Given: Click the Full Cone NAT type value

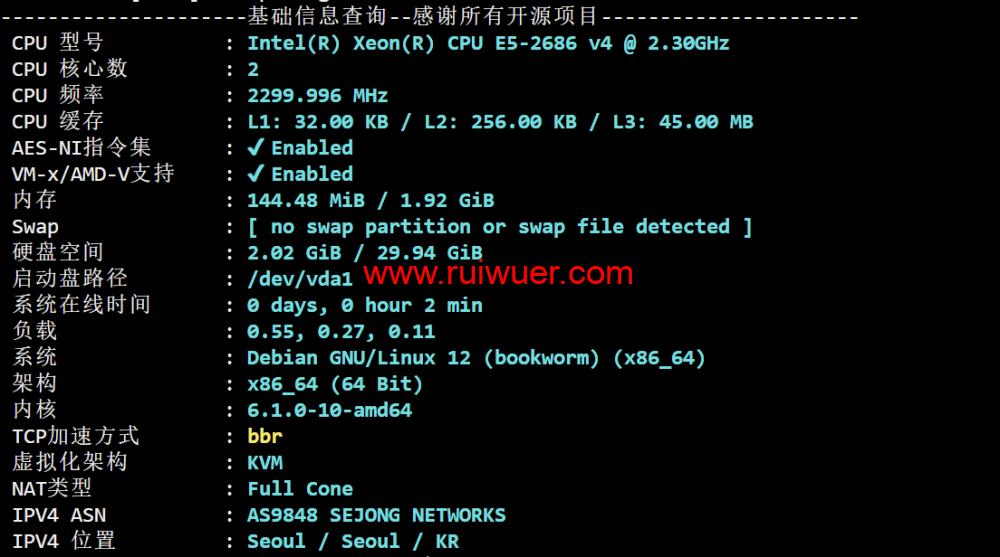Looking at the screenshot, I should pyautogui.click(x=300, y=489).
